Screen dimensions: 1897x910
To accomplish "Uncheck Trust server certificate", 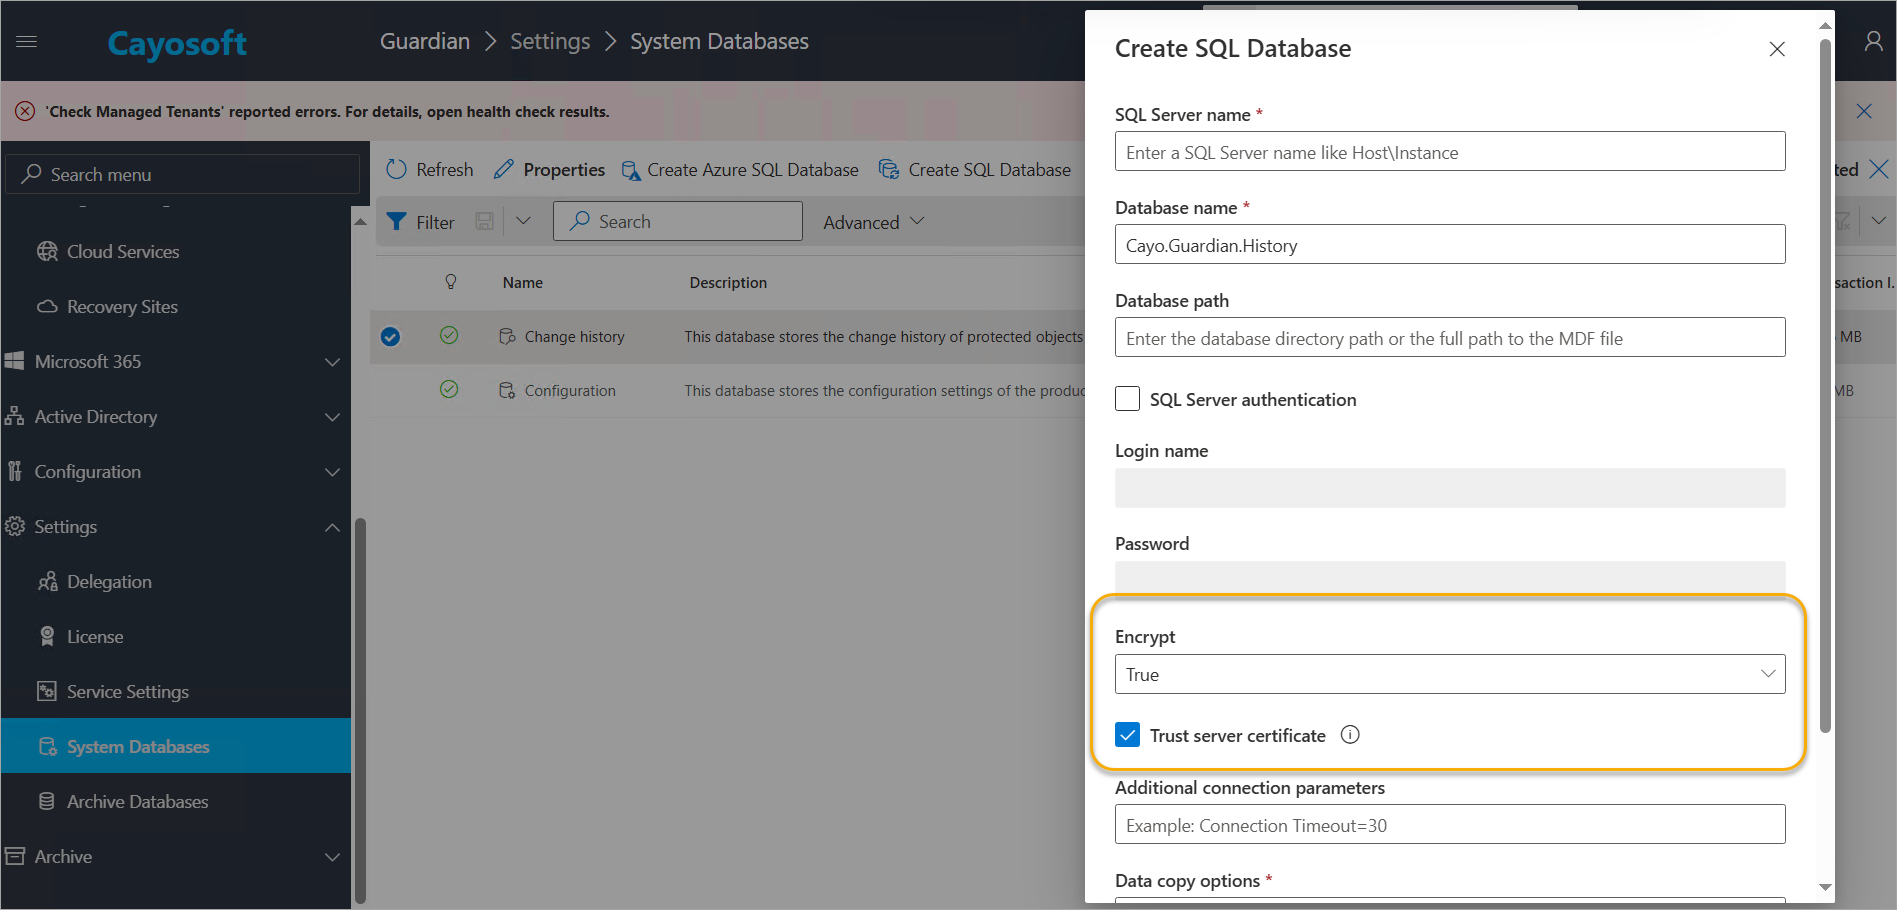I will 1127,735.
